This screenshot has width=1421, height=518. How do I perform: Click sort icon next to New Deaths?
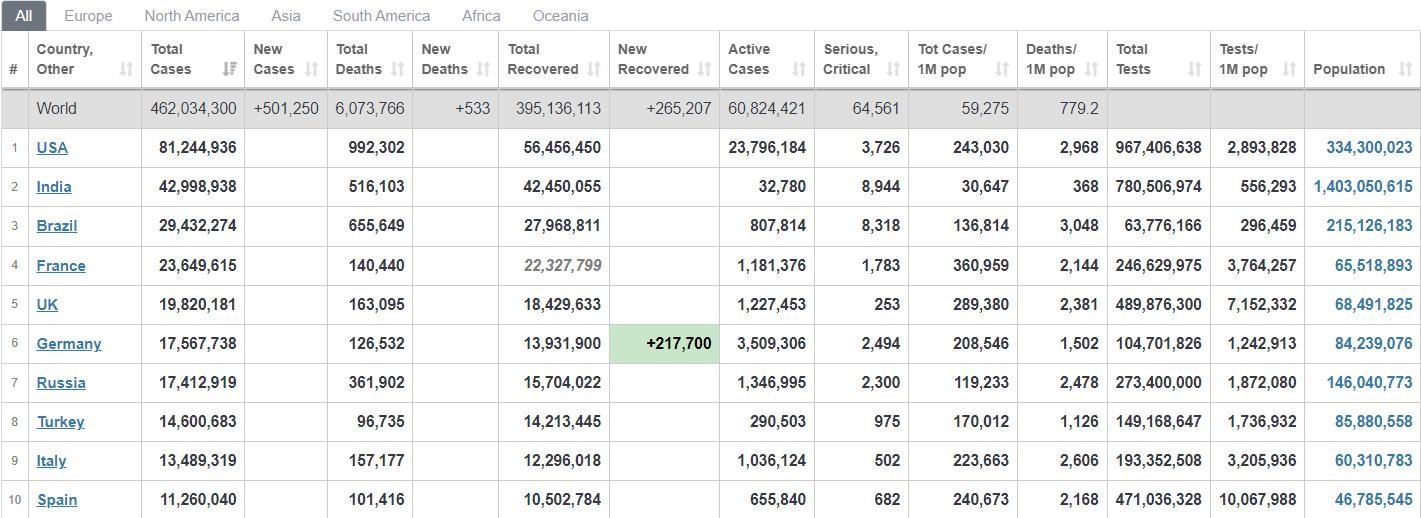pyautogui.click(x=484, y=69)
